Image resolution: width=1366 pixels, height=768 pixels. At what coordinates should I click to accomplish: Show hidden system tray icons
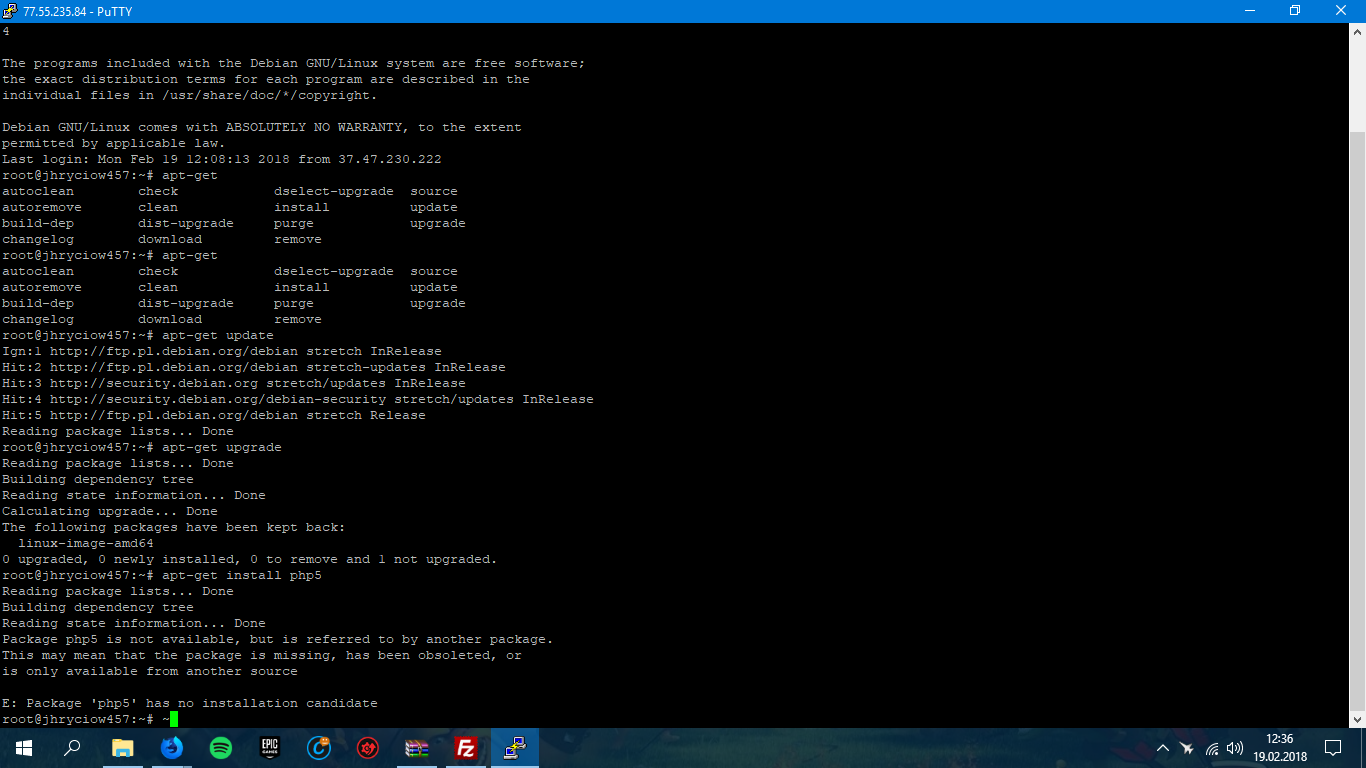coord(1163,748)
